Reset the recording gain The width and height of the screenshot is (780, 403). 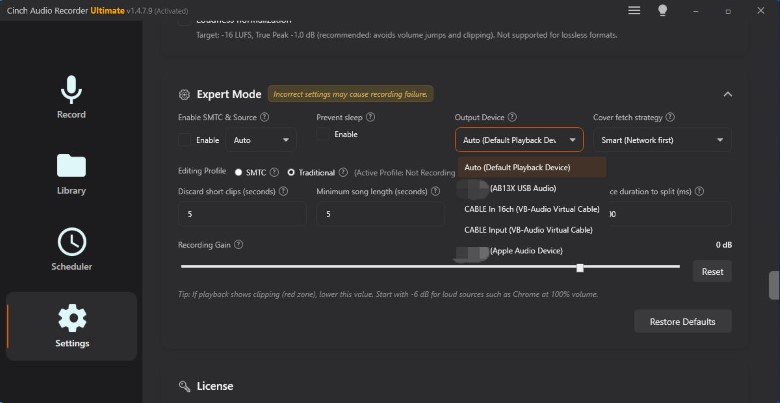pos(712,272)
